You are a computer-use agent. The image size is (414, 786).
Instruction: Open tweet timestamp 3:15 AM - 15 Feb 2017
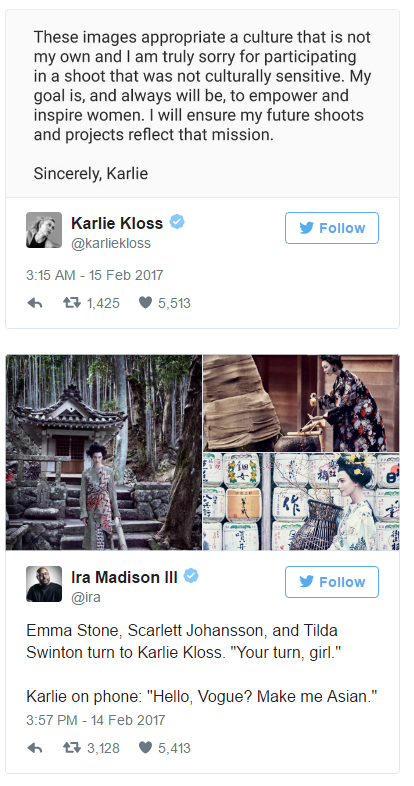[95, 275]
